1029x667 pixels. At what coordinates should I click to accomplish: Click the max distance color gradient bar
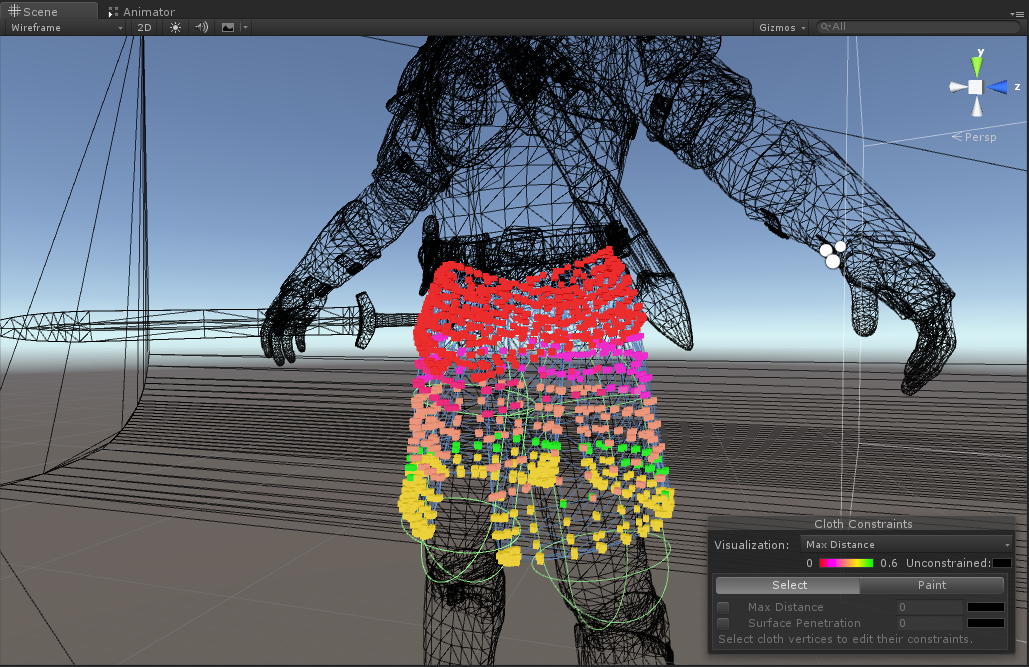846,563
